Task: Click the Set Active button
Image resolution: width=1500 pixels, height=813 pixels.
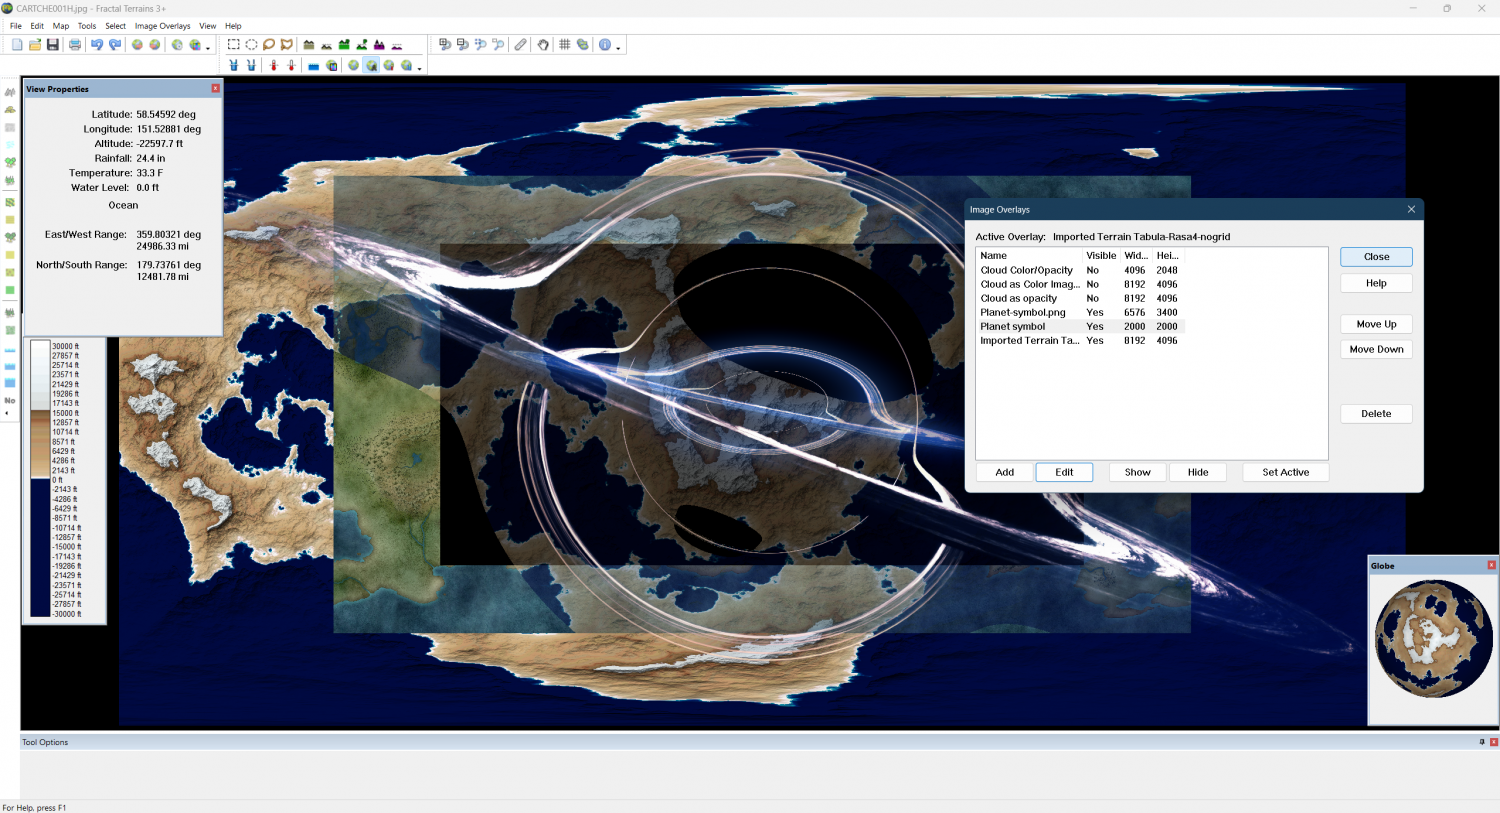Action: [x=1285, y=472]
